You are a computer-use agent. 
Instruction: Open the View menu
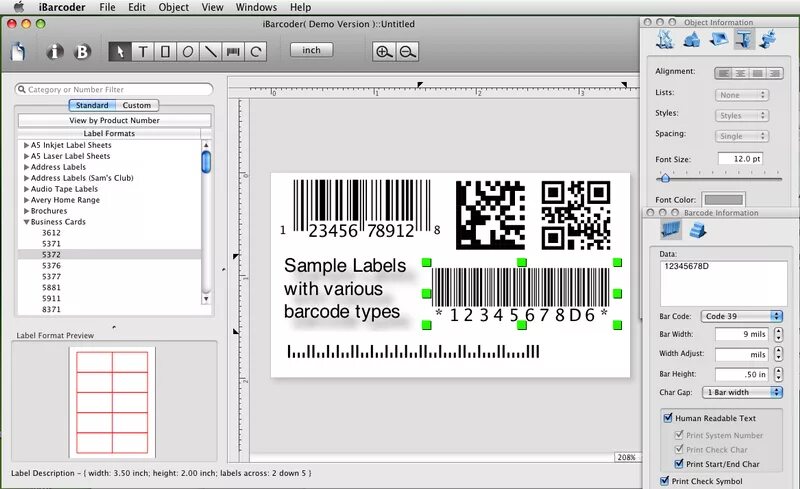(x=212, y=7)
